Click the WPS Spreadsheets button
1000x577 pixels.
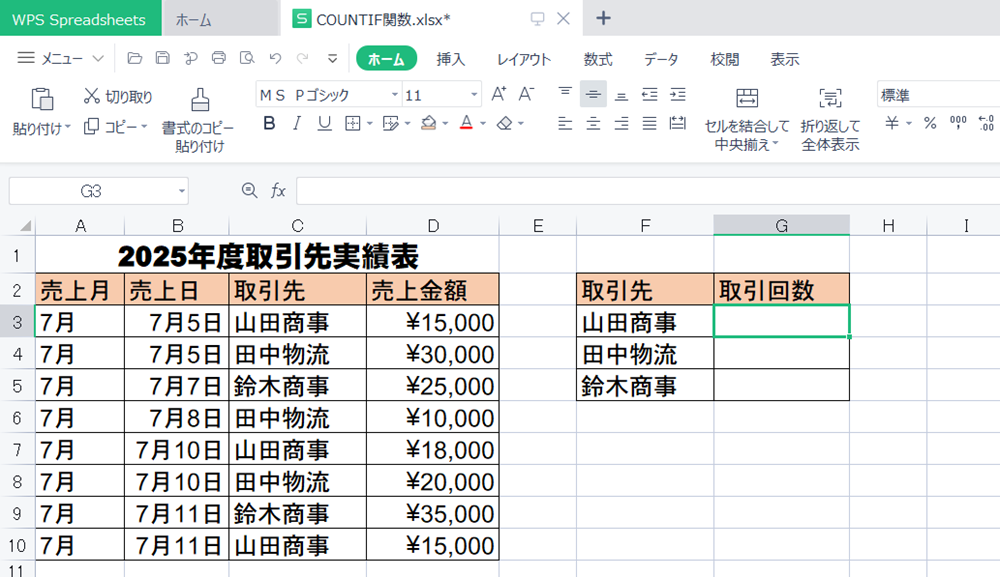tap(78, 19)
